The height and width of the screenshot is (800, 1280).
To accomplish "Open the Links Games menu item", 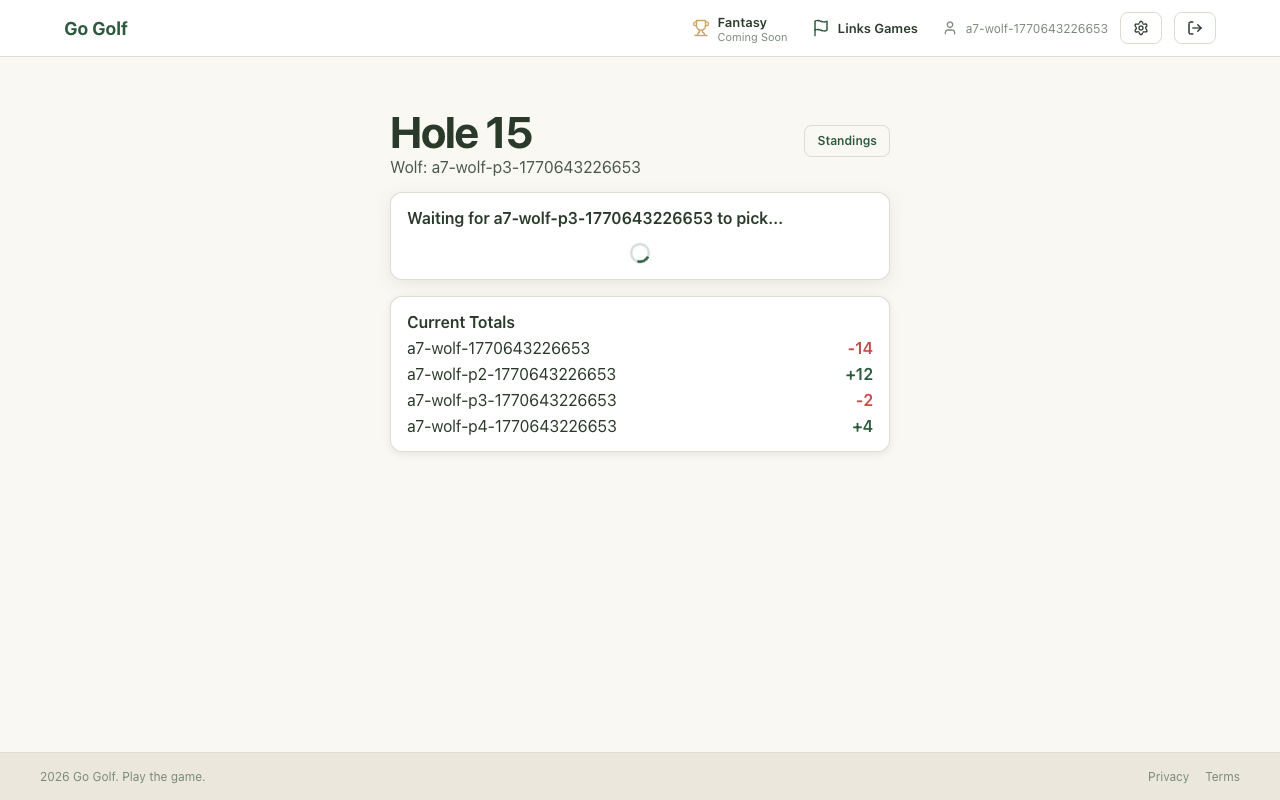I will [x=877, y=29].
